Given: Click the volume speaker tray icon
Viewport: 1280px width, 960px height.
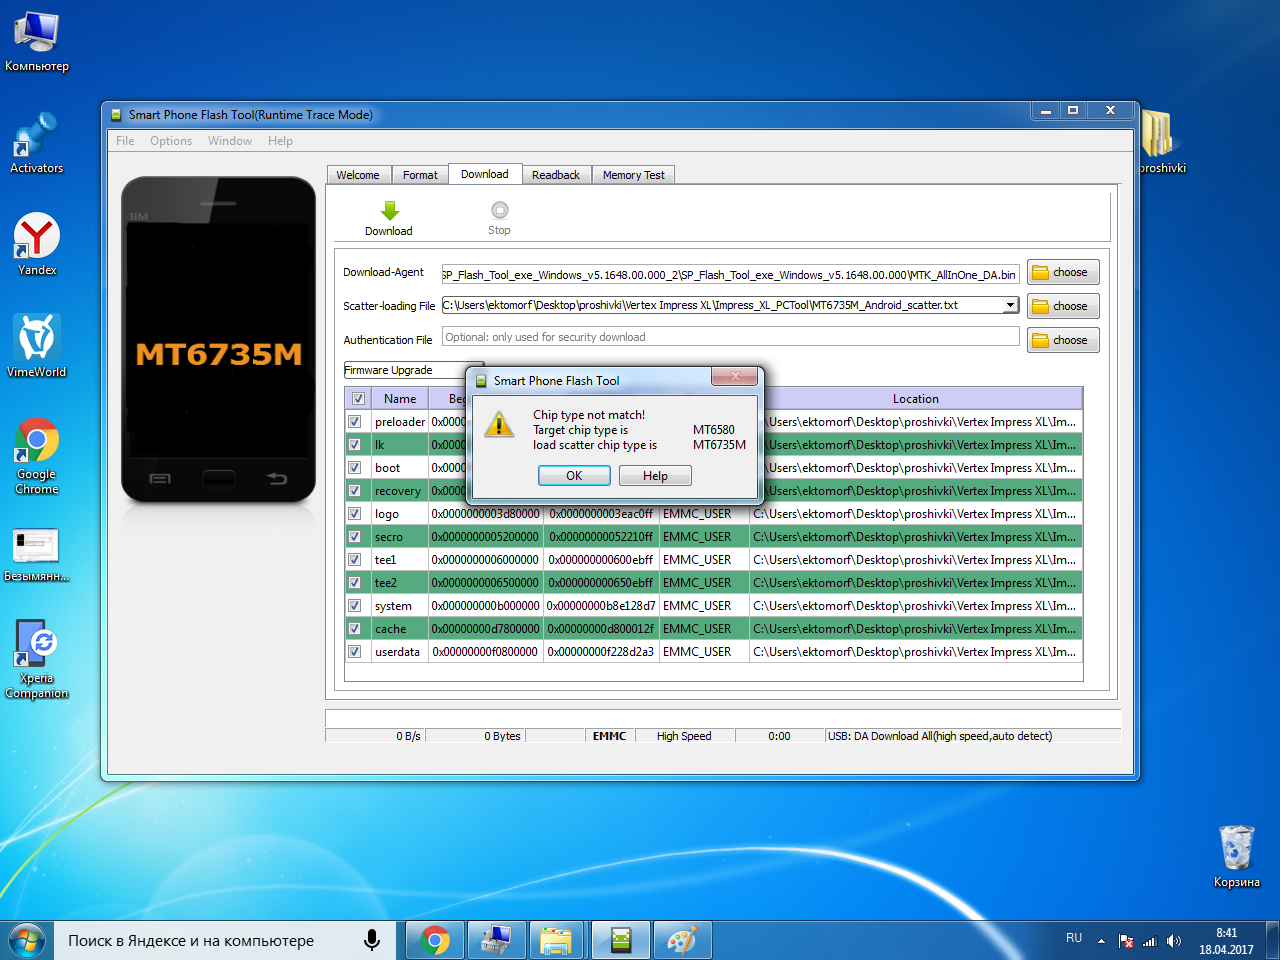Looking at the screenshot, I should 1174,941.
